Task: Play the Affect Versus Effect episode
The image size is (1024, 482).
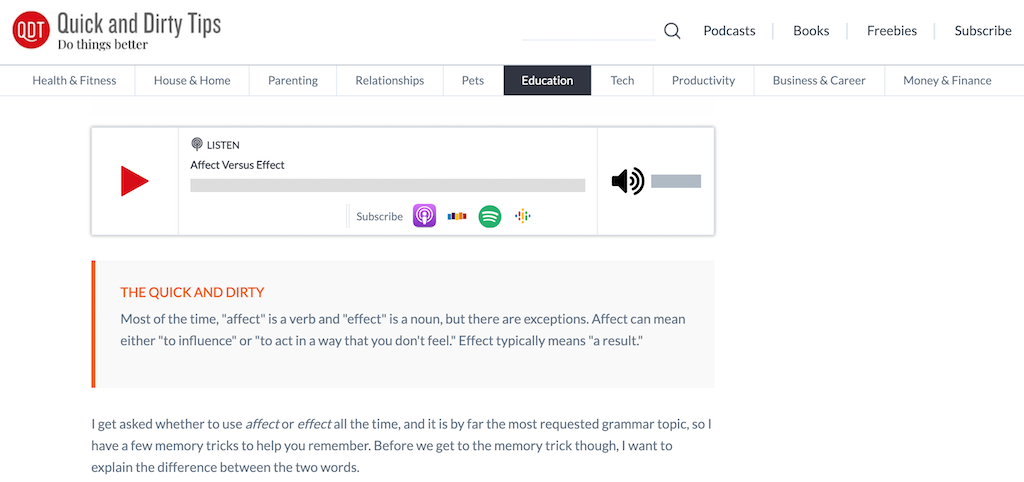Action: coord(134,181)
